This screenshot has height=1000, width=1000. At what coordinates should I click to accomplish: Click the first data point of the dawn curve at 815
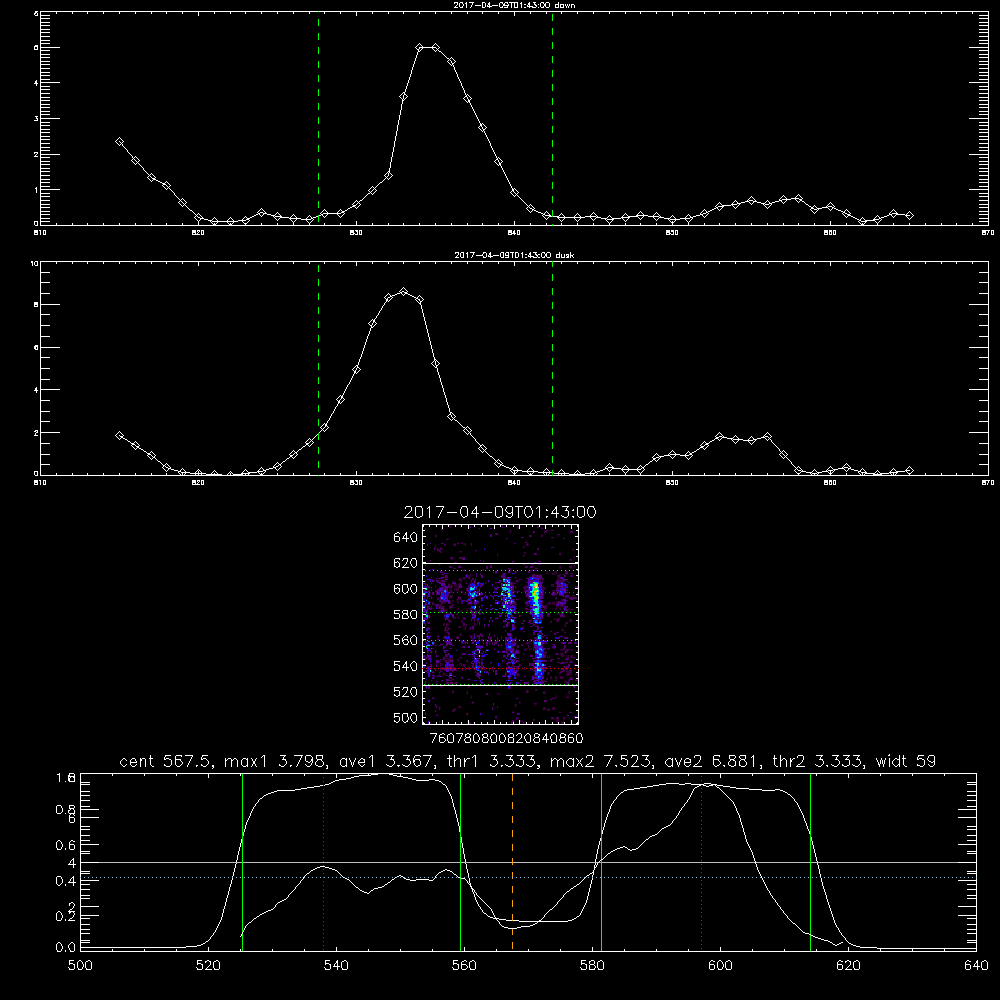tap(119, 142)
